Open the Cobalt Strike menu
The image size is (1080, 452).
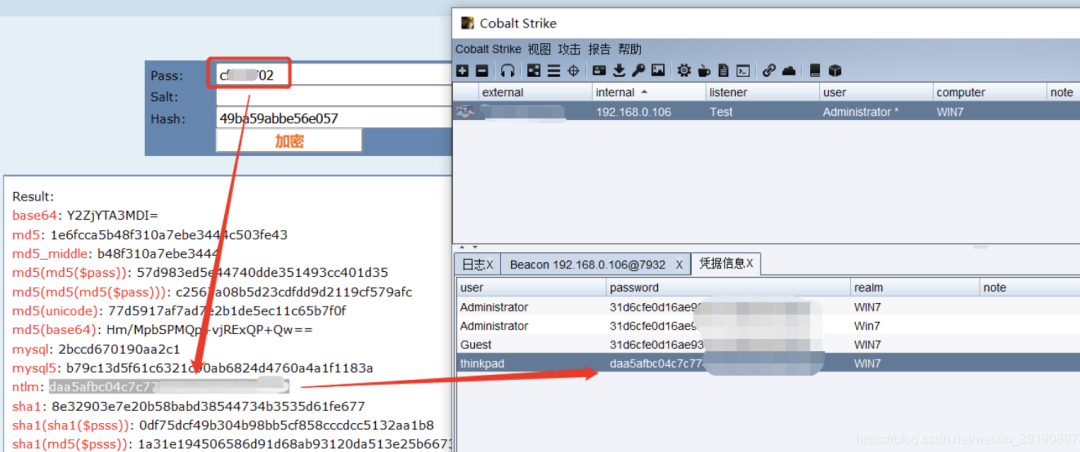coord(488,50)
